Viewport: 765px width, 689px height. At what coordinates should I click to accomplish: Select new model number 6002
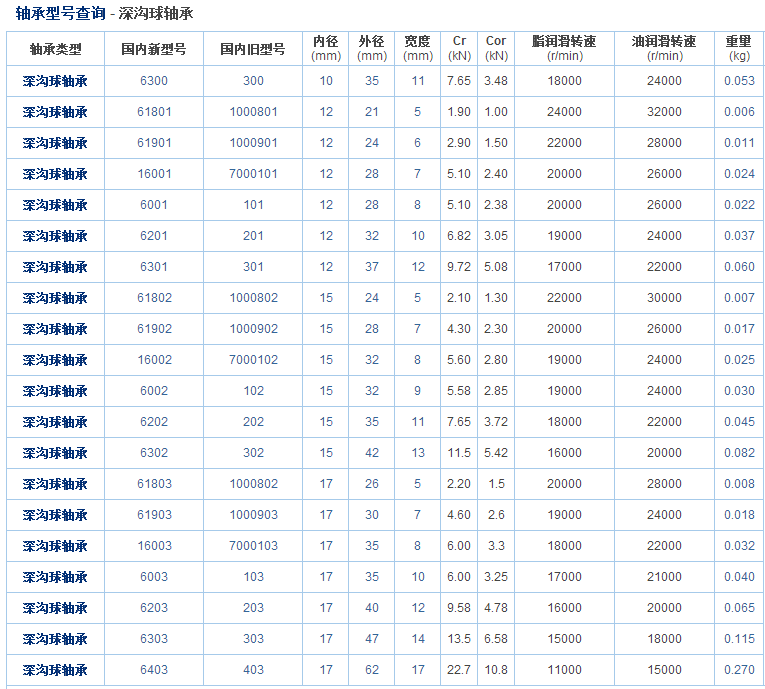(x=154, y=390)
